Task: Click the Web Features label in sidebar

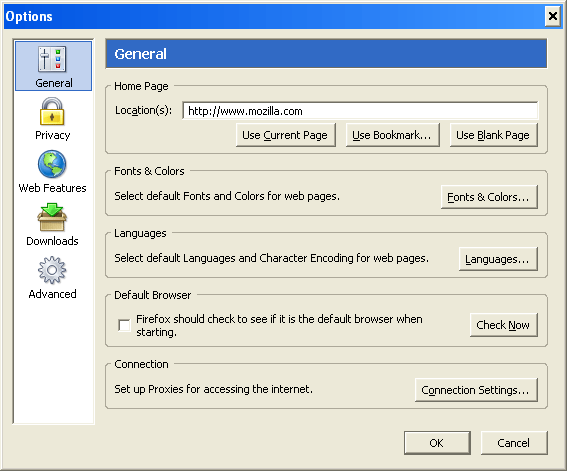Action: 52,188
